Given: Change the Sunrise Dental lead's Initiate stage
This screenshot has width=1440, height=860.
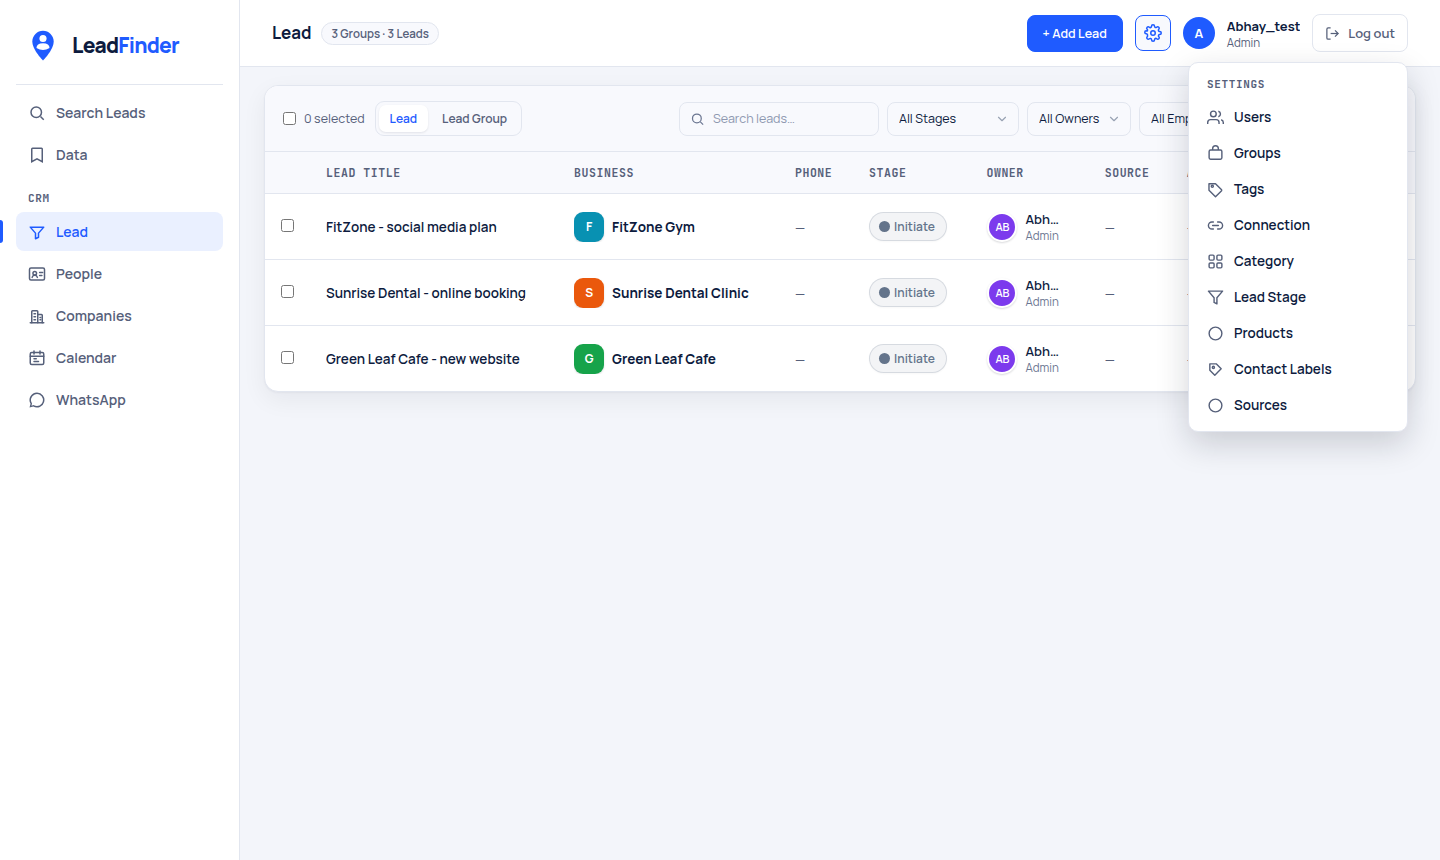Looking at the screenshot, I should click(907, 293).
